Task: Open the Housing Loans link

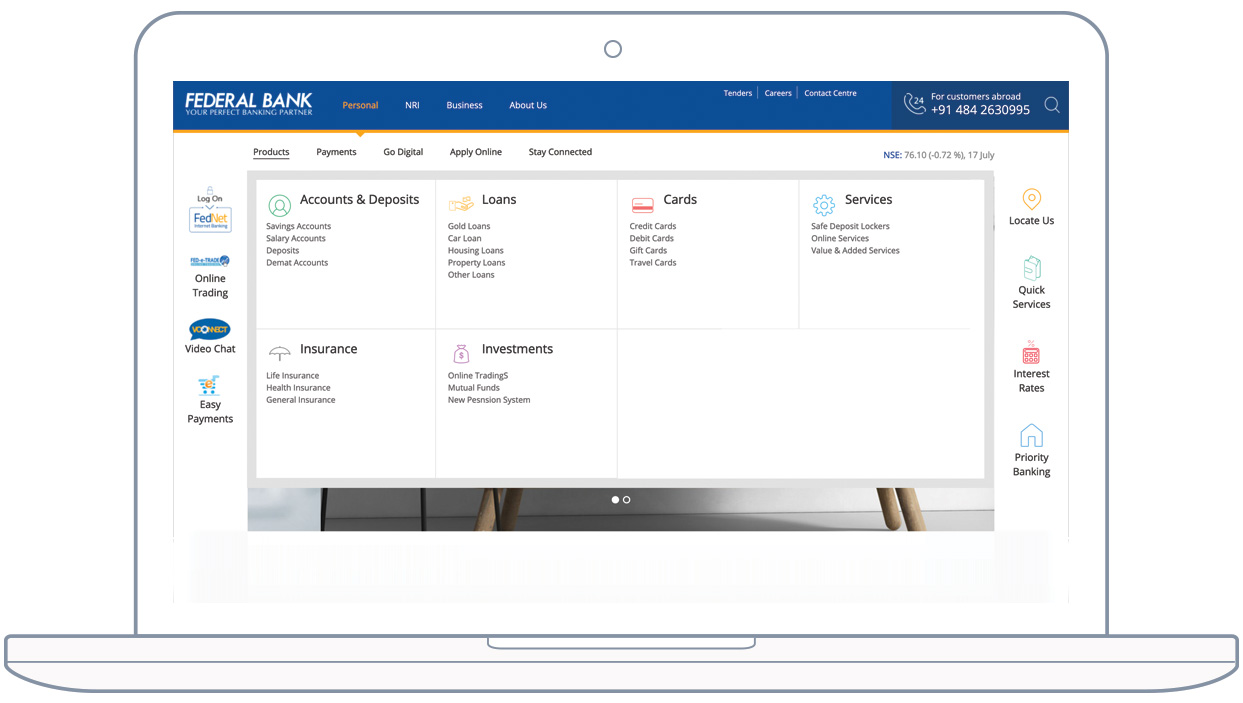Action: (x=475, y=251)
